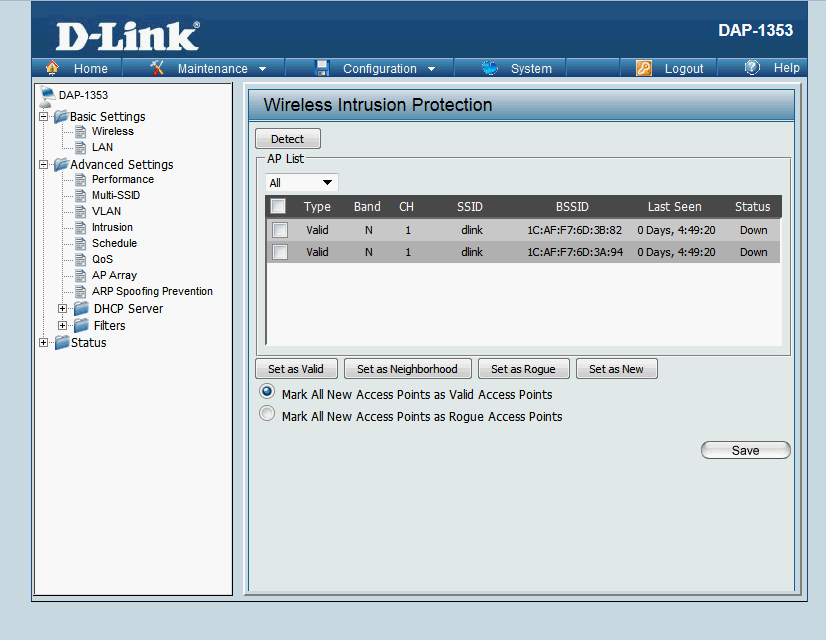This screenshot has width=826, height=640.
Task: Click Set as Rogue button
Action: (x=523, y=369)
